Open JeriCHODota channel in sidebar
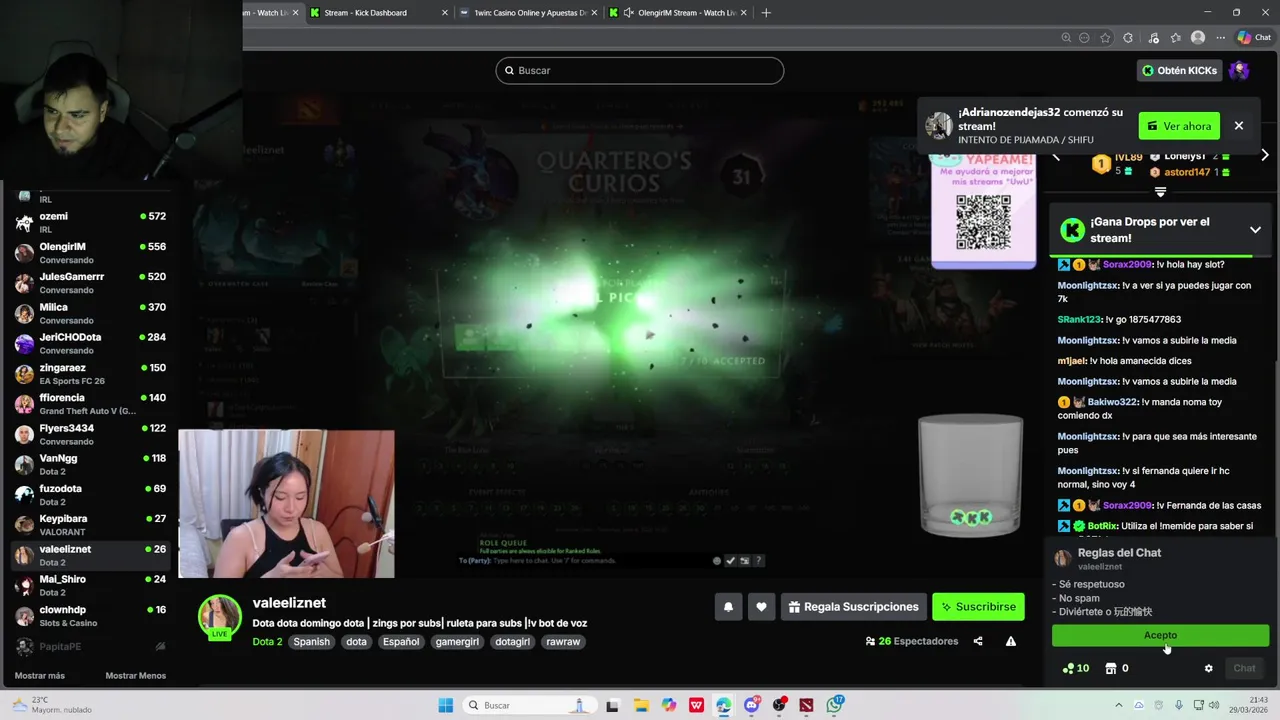The width and height of the screenshot is (1280, 720). click(90, 344)
